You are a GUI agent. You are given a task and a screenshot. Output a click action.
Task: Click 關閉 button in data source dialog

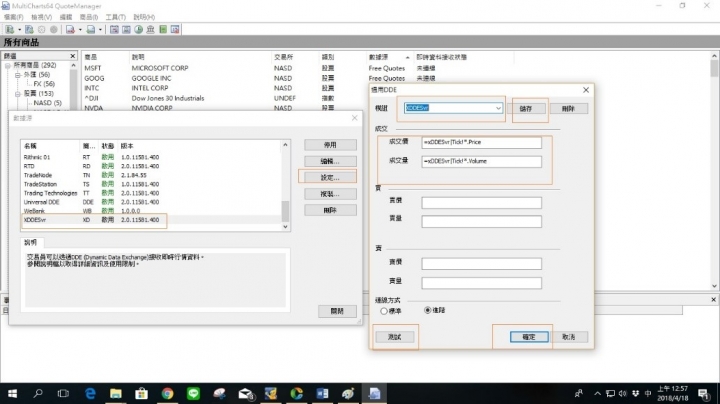click(x=337, y=311)
